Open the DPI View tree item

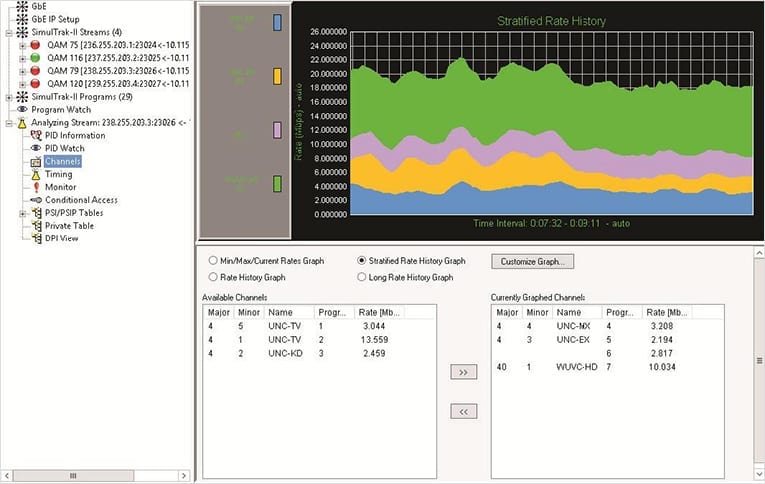(x=61, y=239)
